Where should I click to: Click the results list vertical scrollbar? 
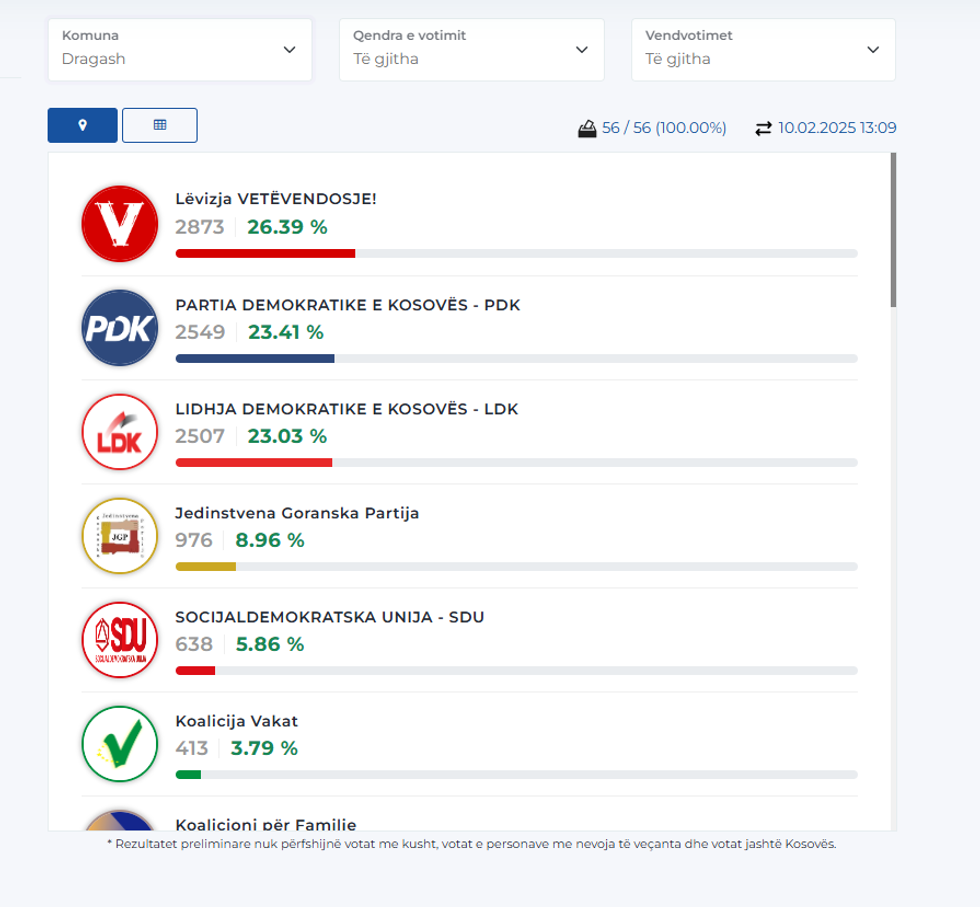[893, 230]
